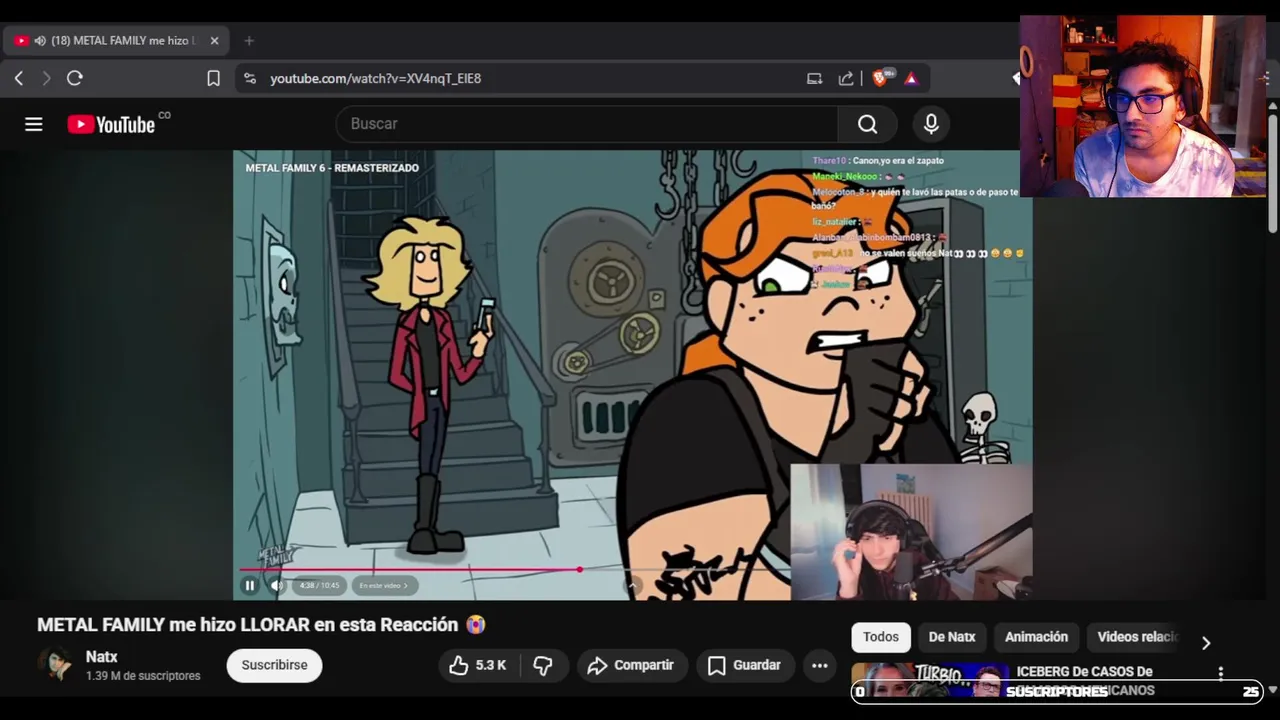Pause the video

click(x=250, y=585)
